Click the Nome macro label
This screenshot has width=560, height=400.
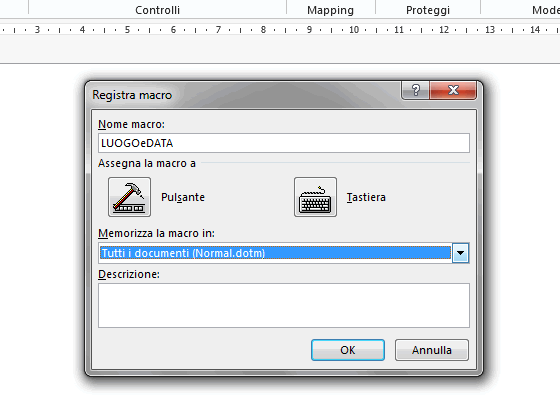(131, 124)
